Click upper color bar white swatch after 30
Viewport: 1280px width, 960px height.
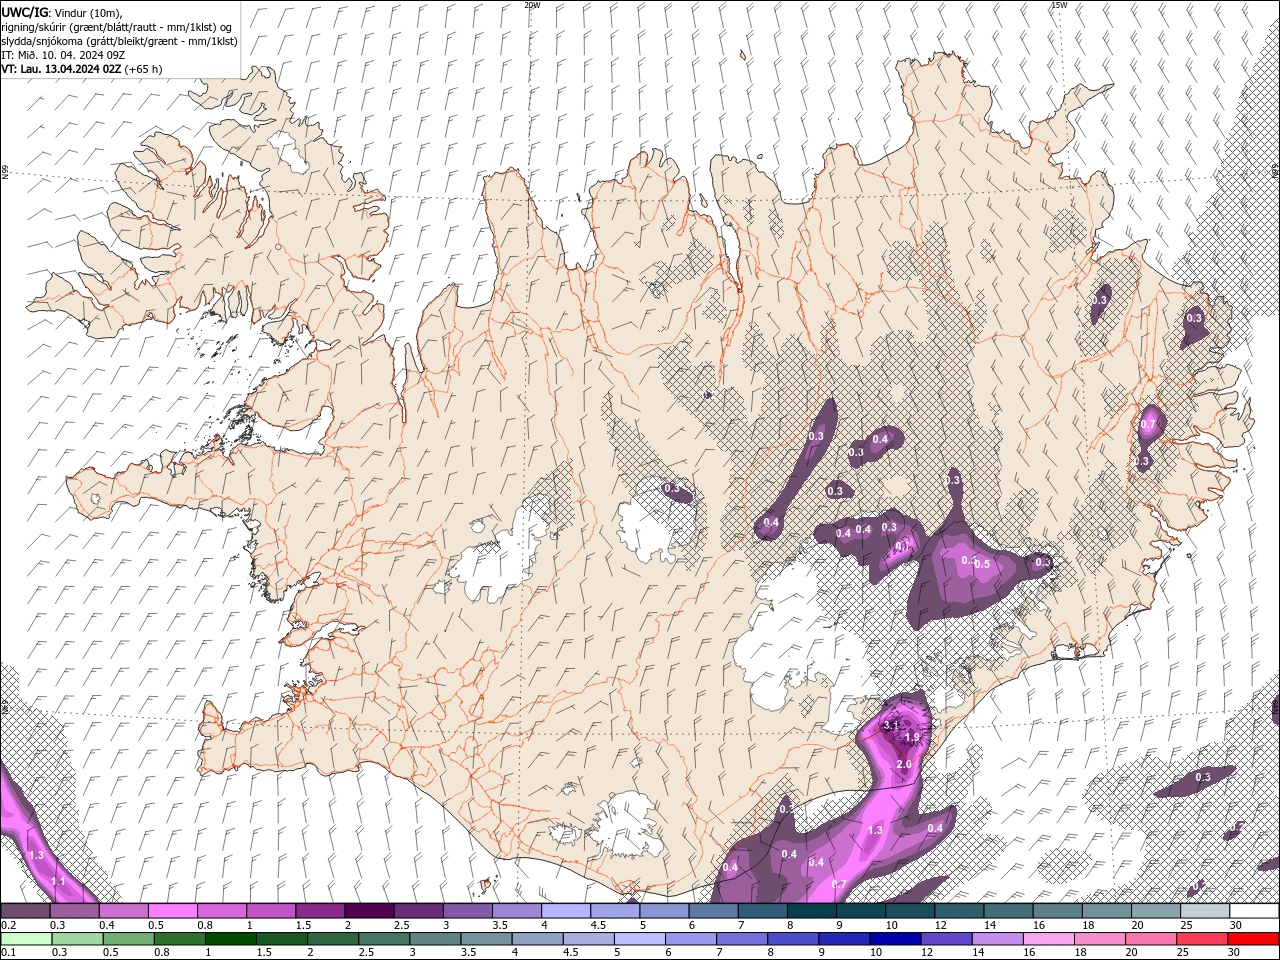point(1254,911)
